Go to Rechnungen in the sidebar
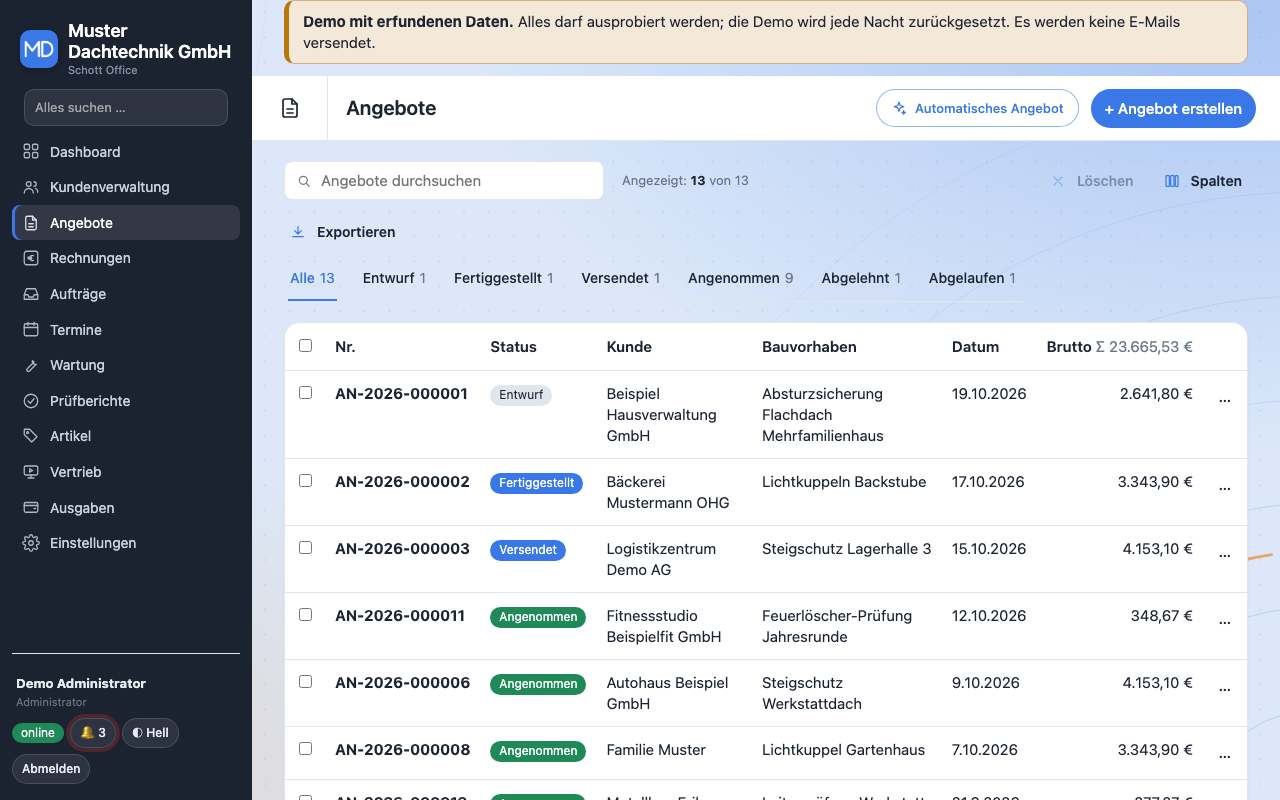 click(x=126, y=258)
